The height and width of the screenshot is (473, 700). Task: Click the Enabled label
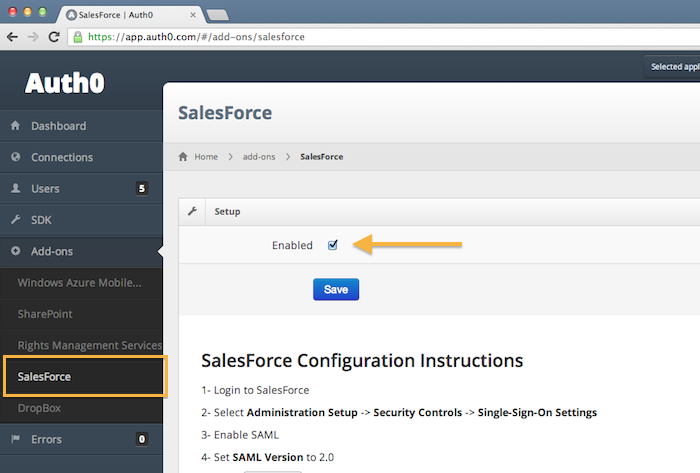(292, 245)
